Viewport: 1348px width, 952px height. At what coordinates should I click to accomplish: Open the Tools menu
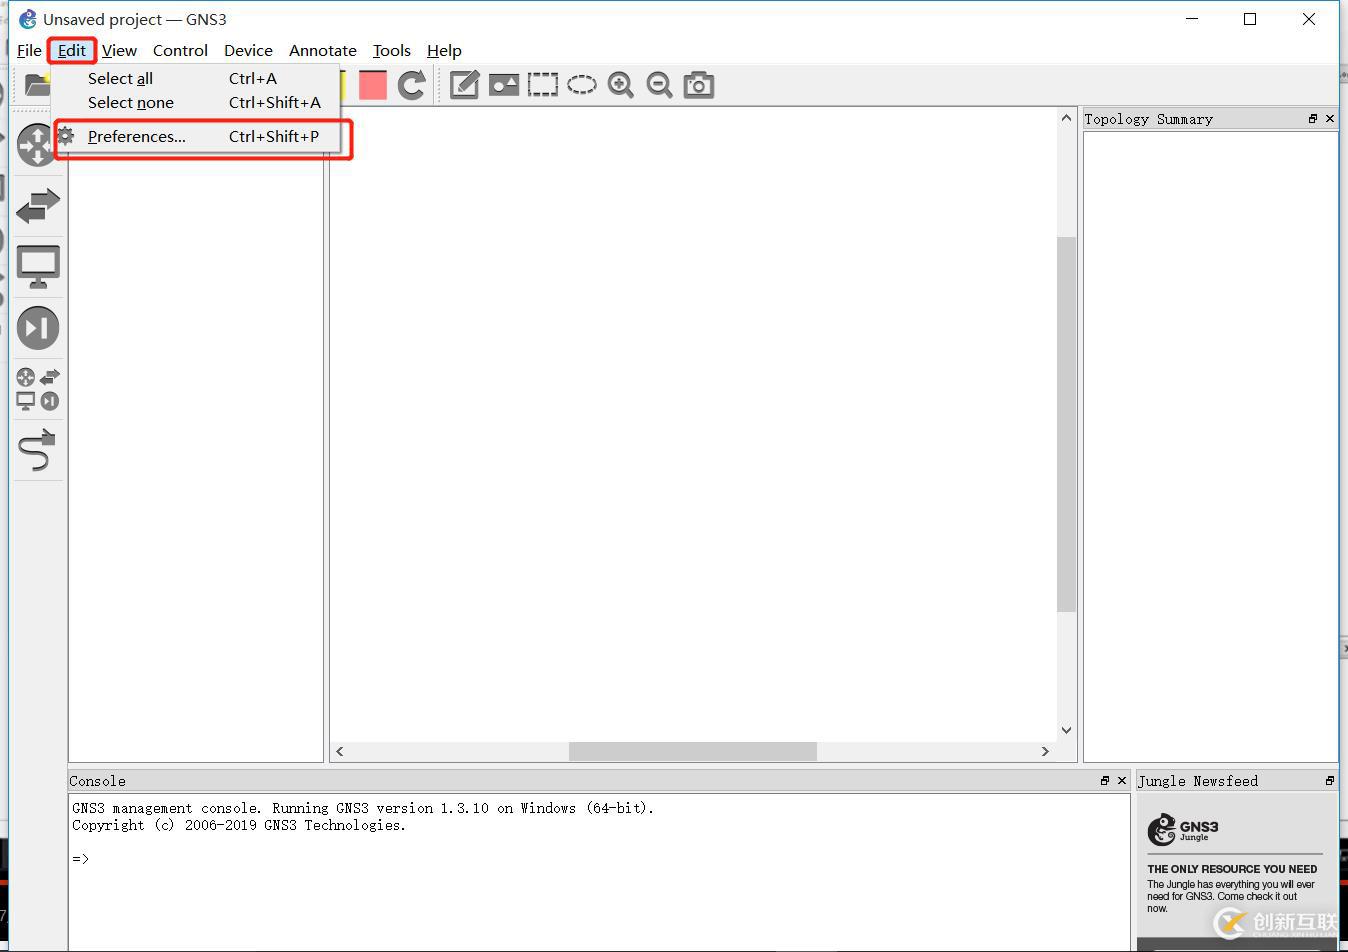391,50
